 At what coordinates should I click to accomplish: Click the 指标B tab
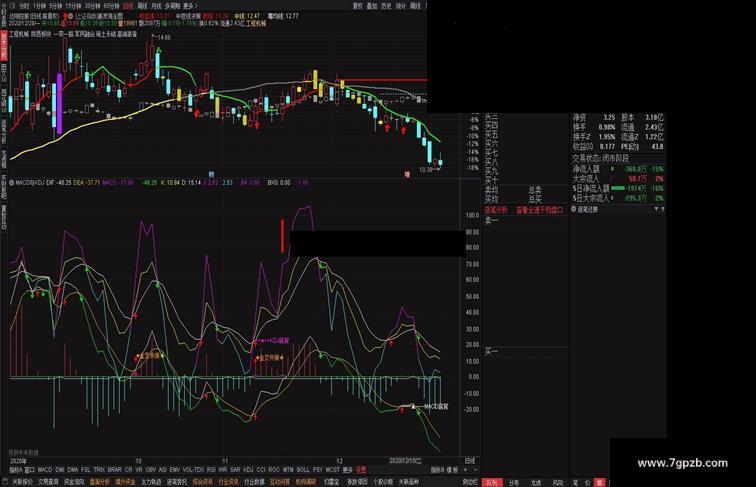click(x=438, y=470)
